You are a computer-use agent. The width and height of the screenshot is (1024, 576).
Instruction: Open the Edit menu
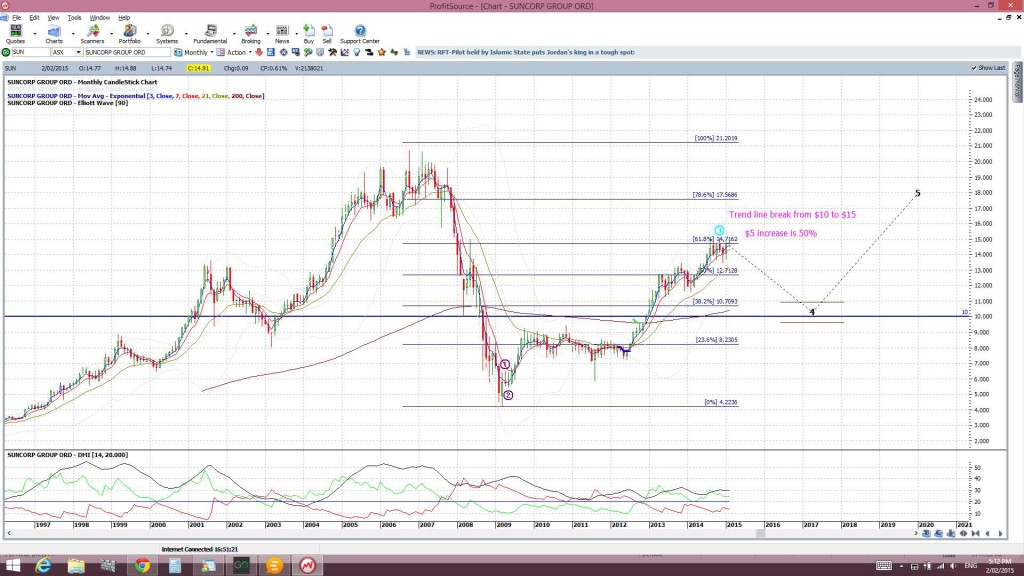point(34,18)
